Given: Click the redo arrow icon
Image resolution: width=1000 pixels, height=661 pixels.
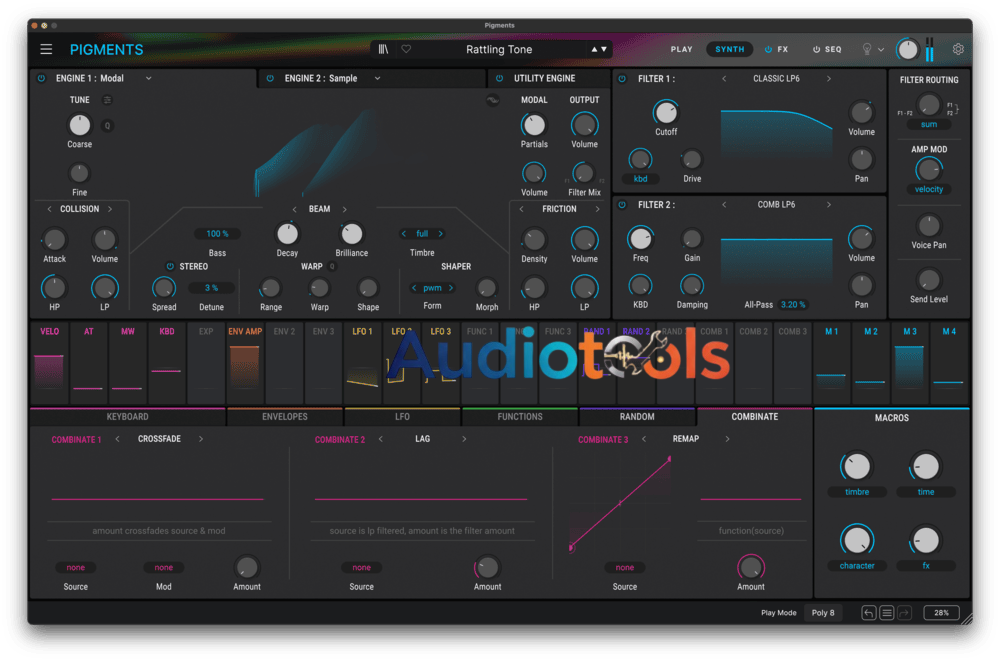Looking at the screenshot, I should click(904, 612).
